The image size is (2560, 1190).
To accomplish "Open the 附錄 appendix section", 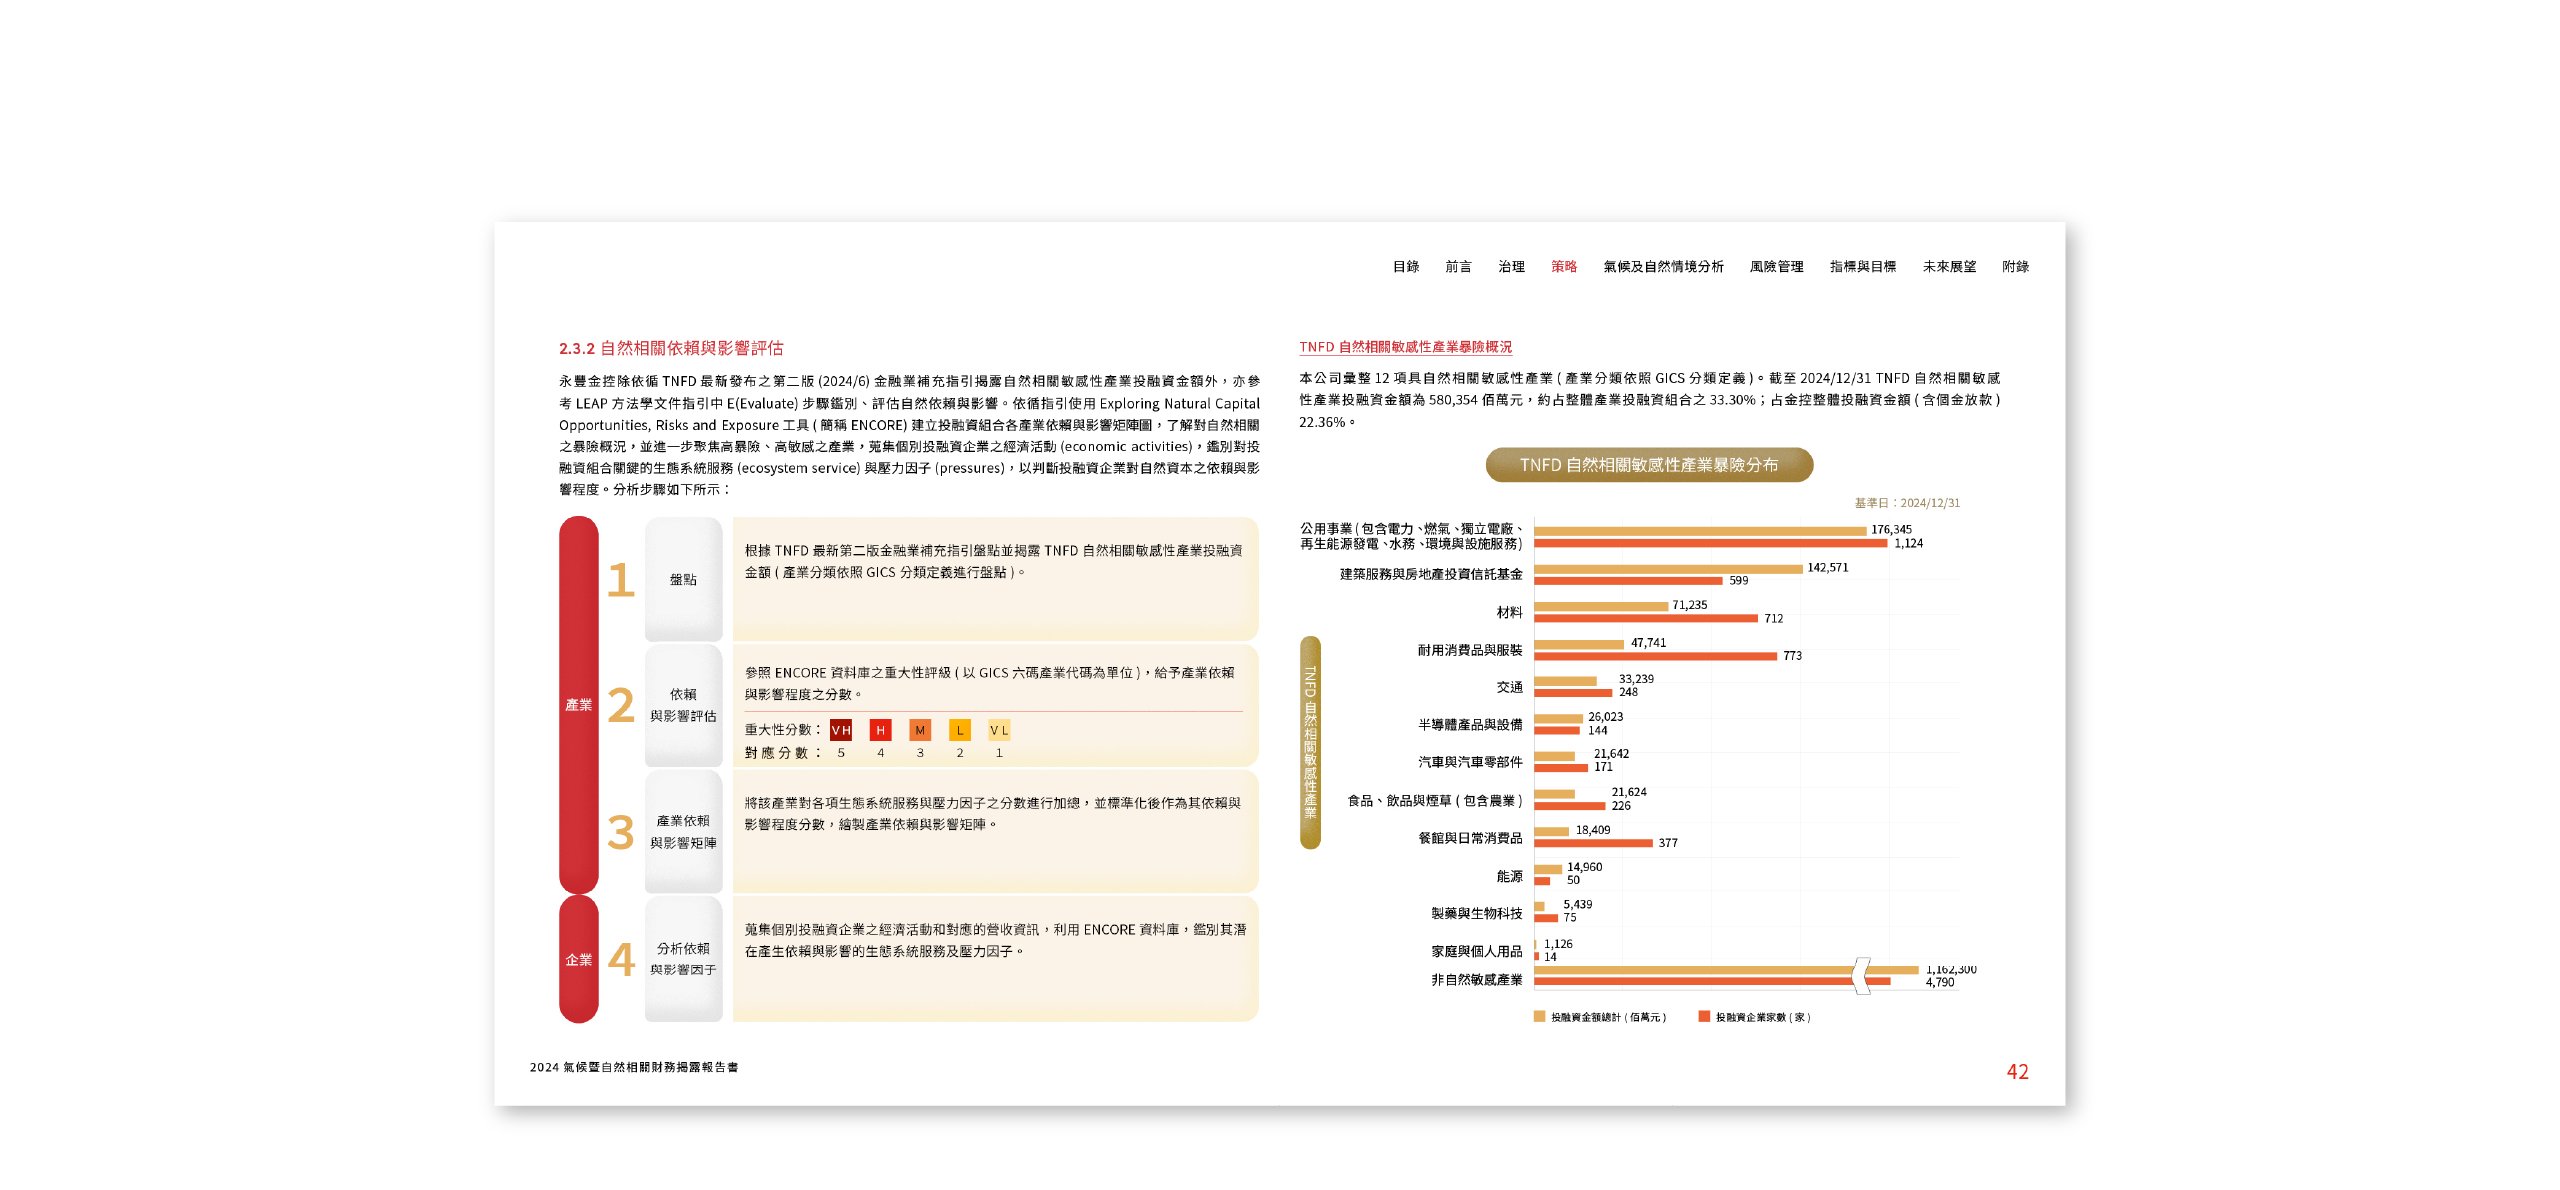I will coord(2018,266).
